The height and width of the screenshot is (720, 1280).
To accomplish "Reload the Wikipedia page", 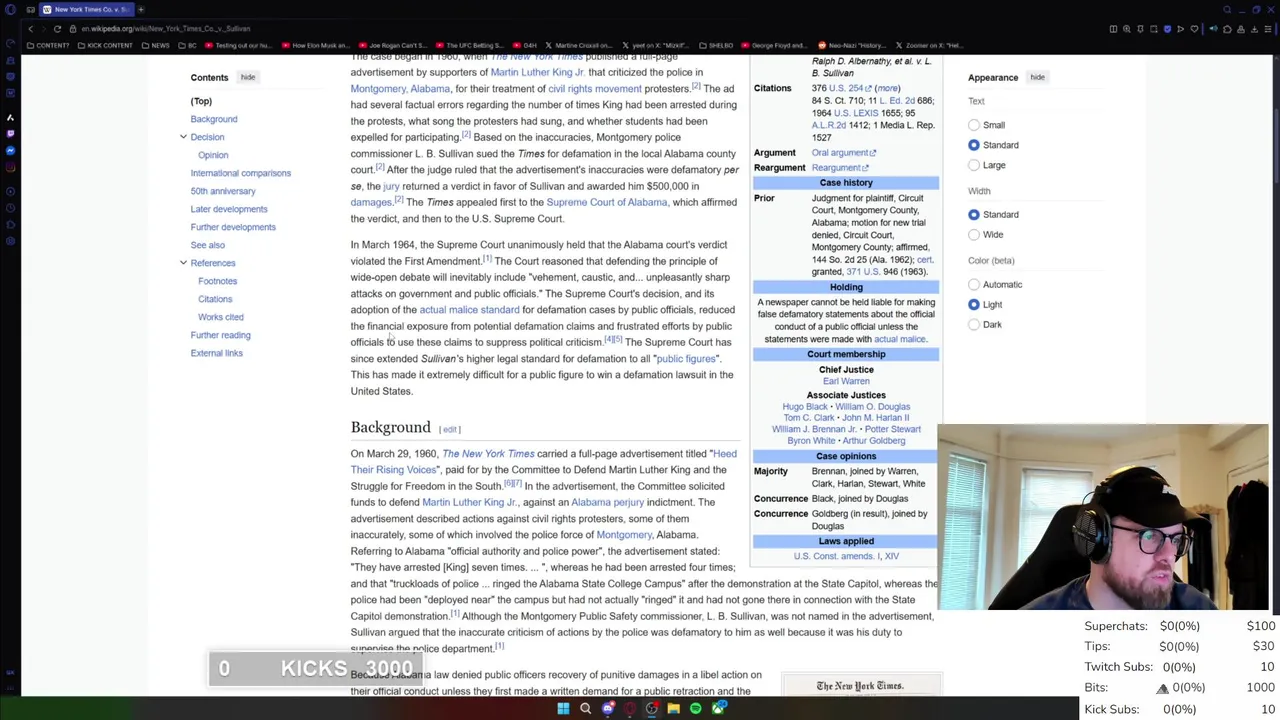I will [57, 29].
